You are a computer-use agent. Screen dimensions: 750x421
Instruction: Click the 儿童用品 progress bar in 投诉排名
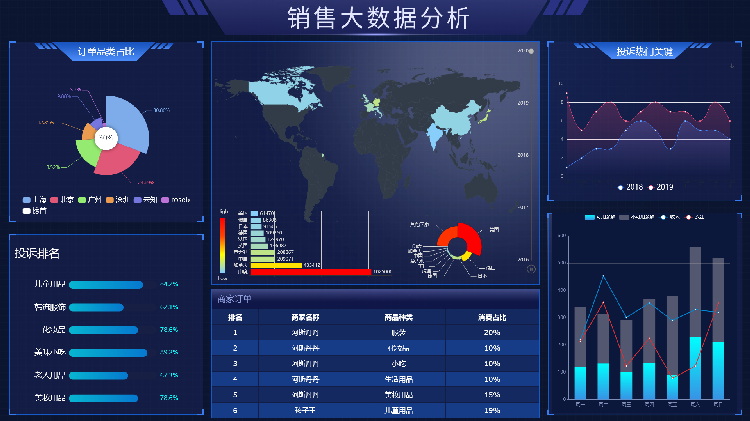coord(106,285)
